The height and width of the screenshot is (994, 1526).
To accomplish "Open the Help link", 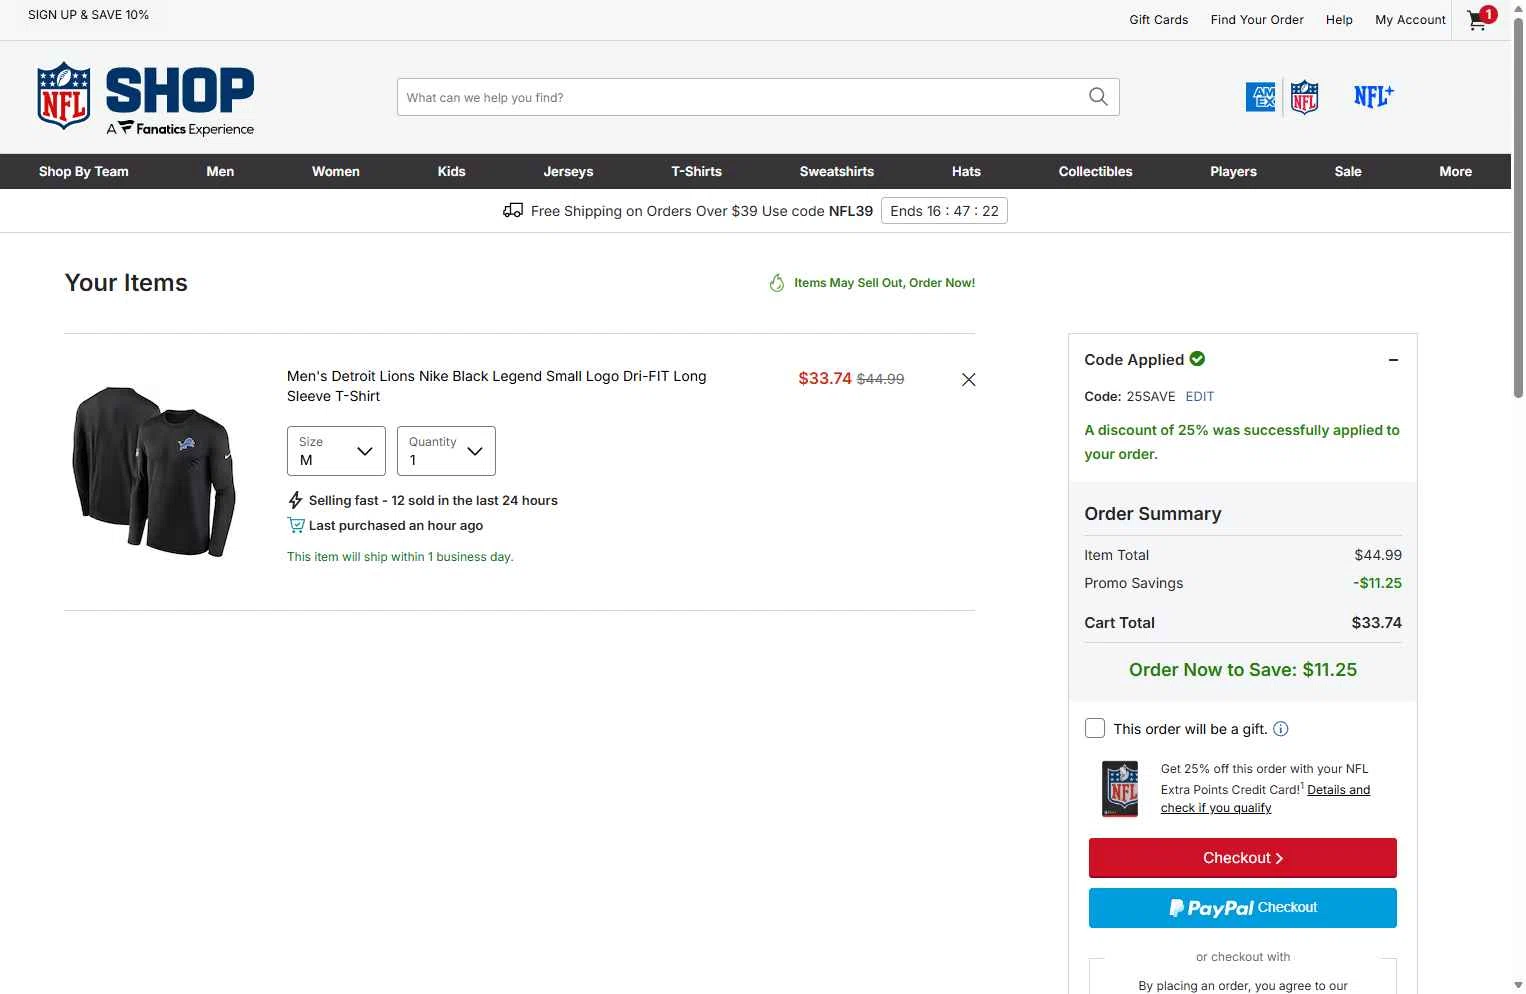I will (x=1339, y=19).
